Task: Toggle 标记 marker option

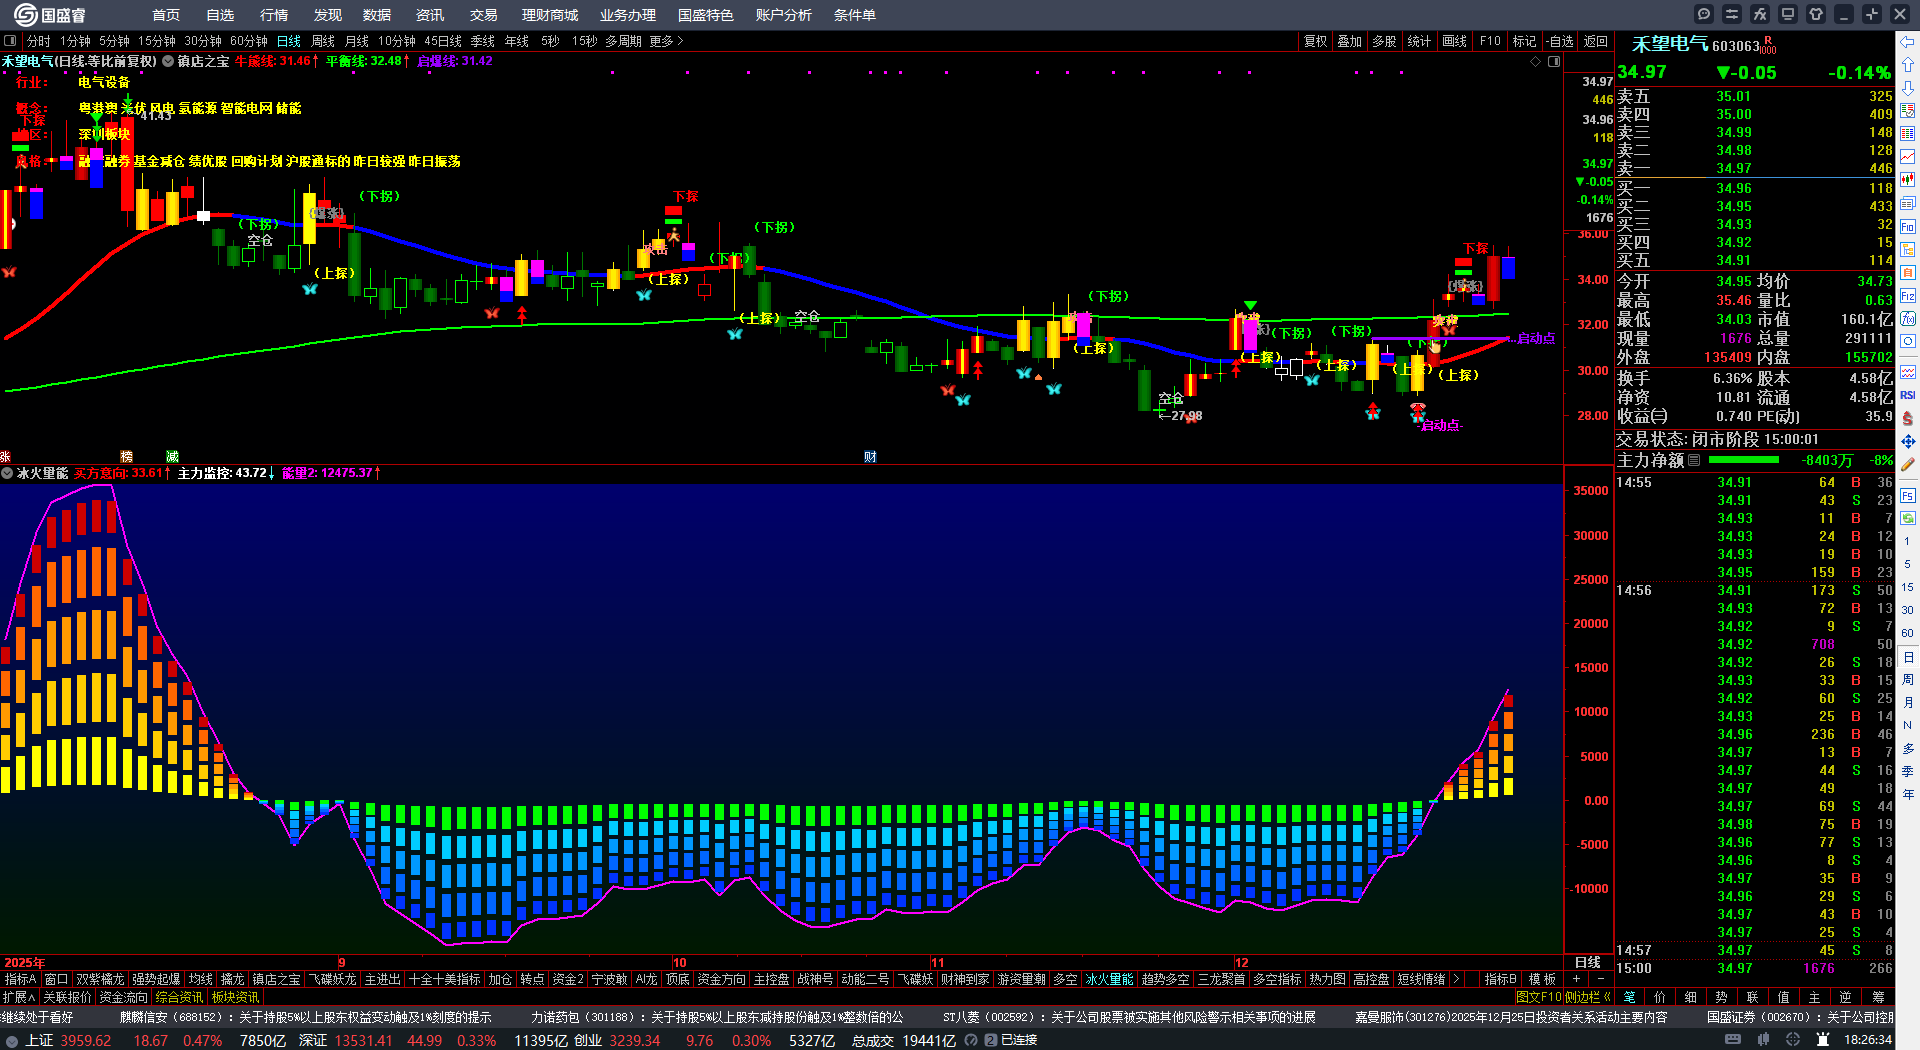Action: [1524, 41]
